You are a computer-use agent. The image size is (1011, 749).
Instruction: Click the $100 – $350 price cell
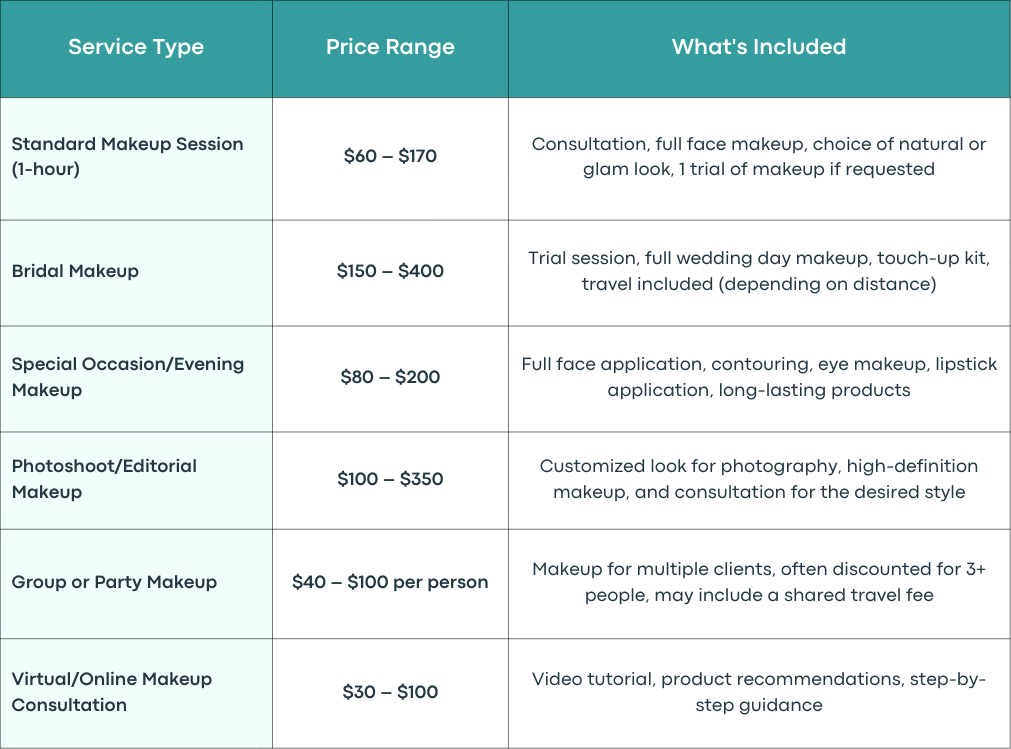390,480
